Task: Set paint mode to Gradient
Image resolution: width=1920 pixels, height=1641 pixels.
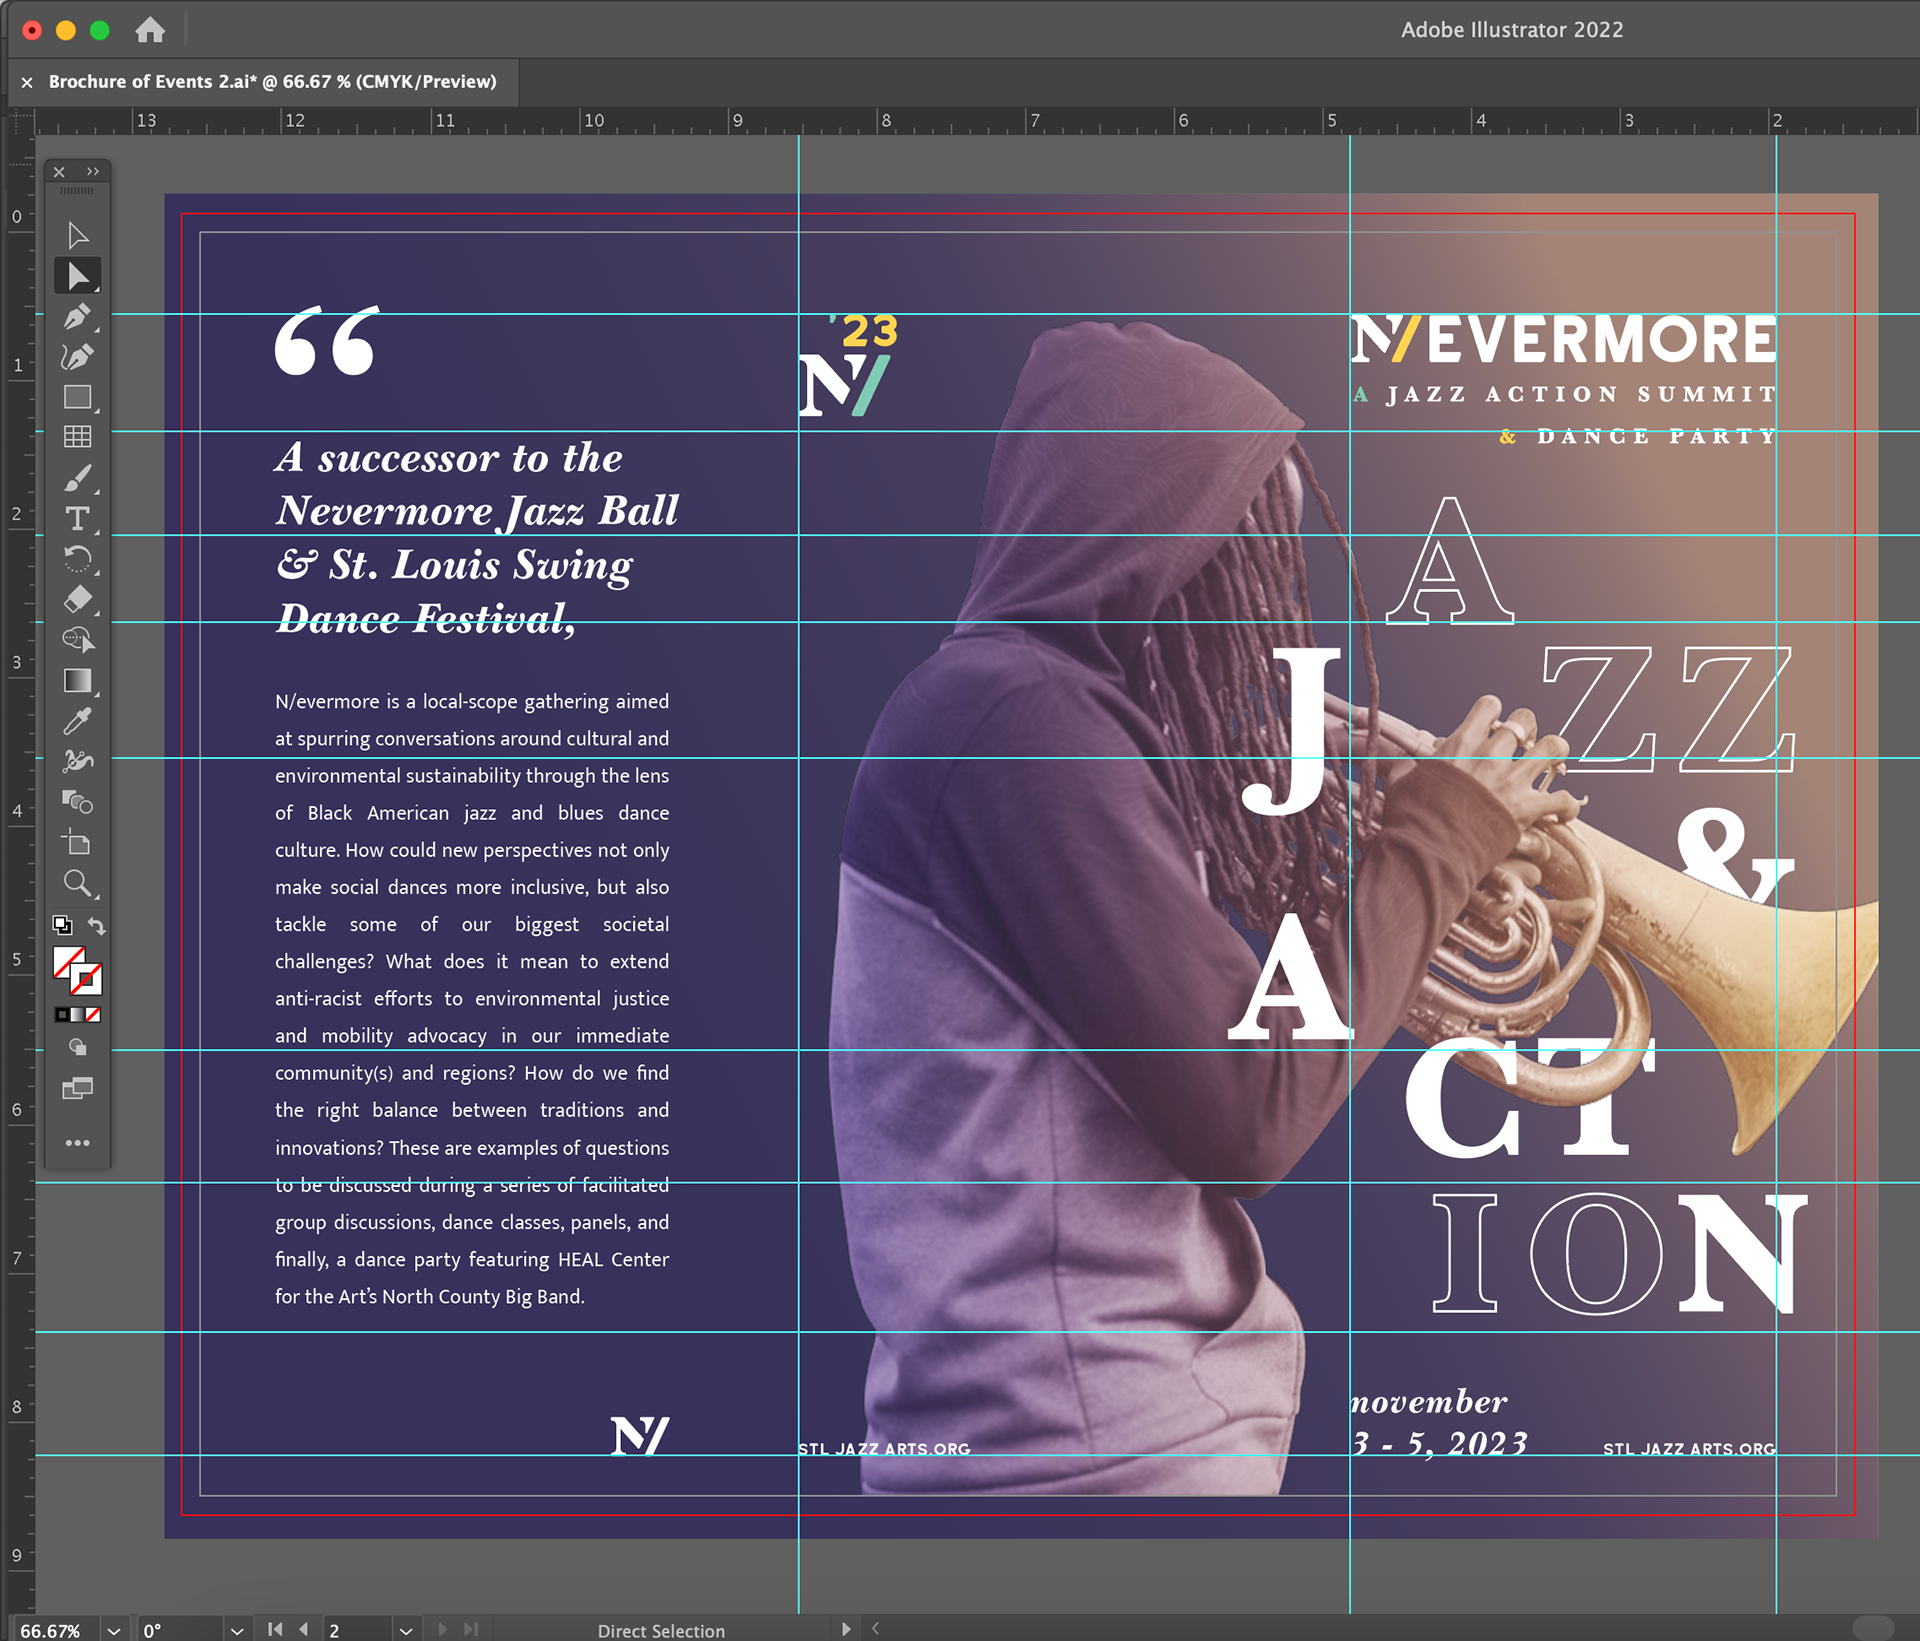Action: pyautogui.click(x=77, y=1015)
